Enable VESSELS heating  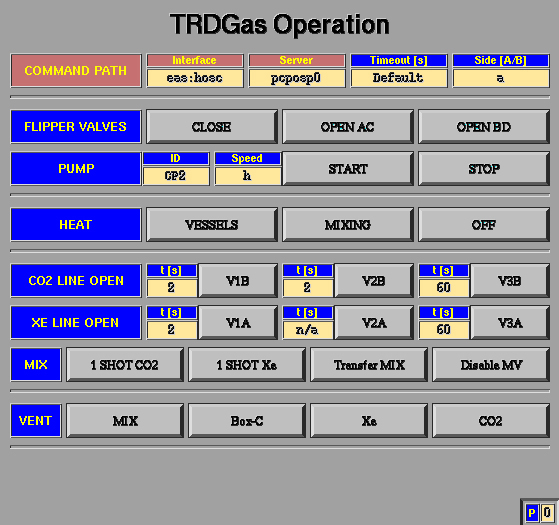[x=212, y=225]
